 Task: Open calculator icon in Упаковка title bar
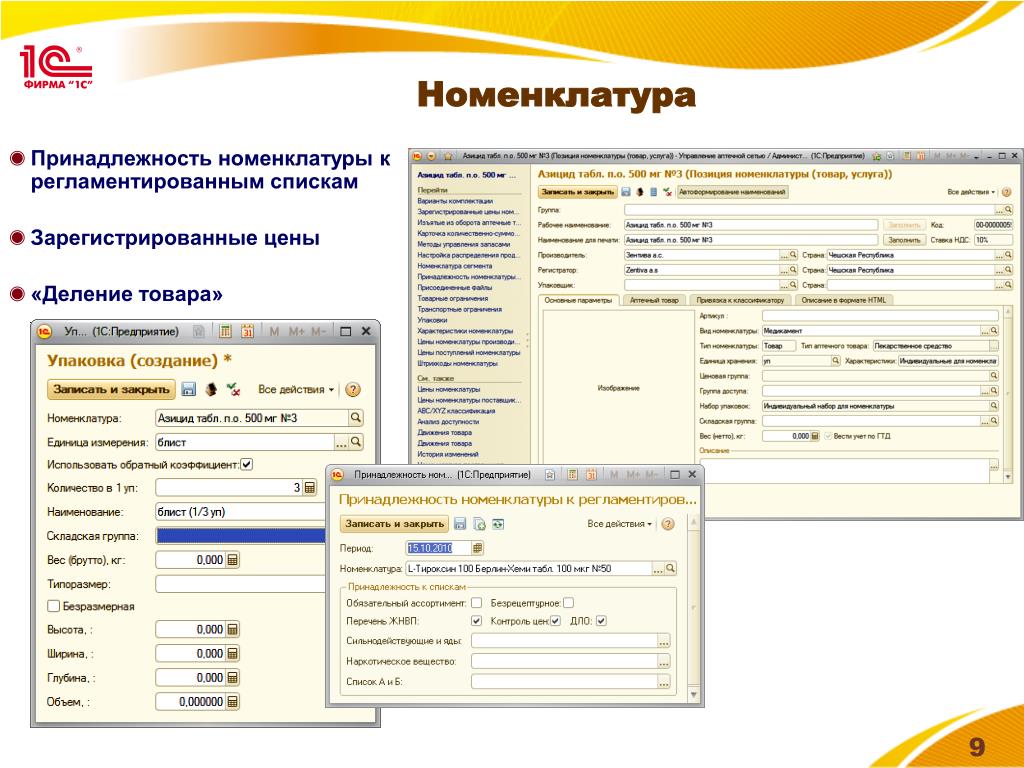click(225, 331)
